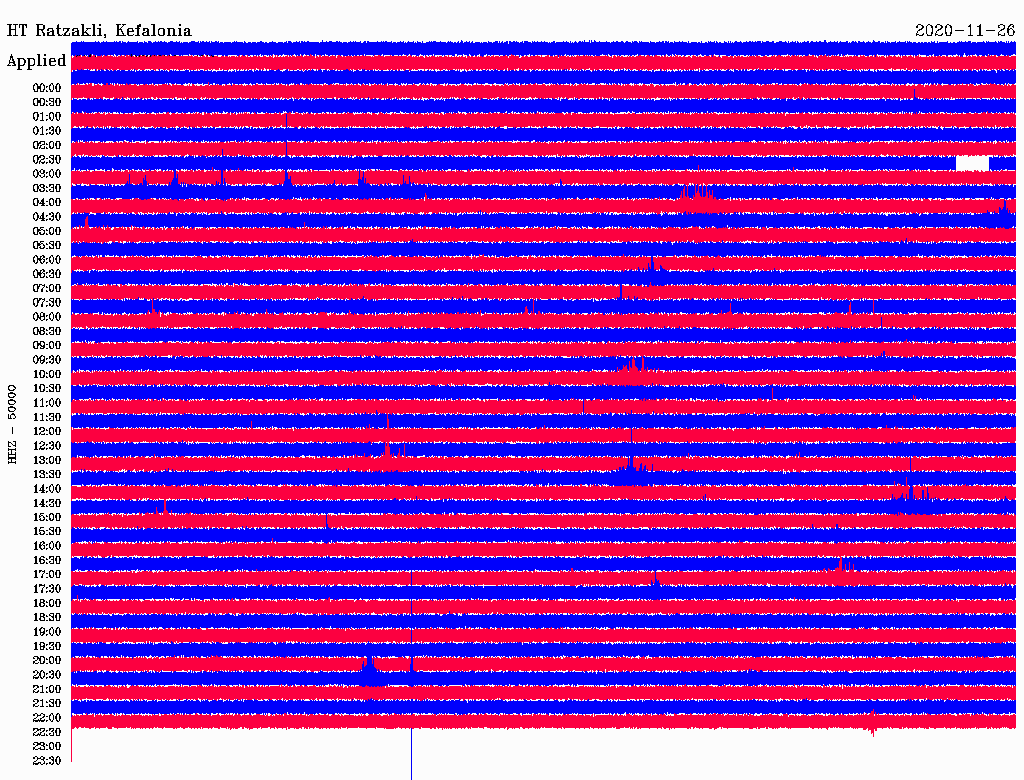Image resolution: width=1024 pixels, height=780 pixels.
Task: Click the HHZ - 50000 axis label
Action: point(12,424)
